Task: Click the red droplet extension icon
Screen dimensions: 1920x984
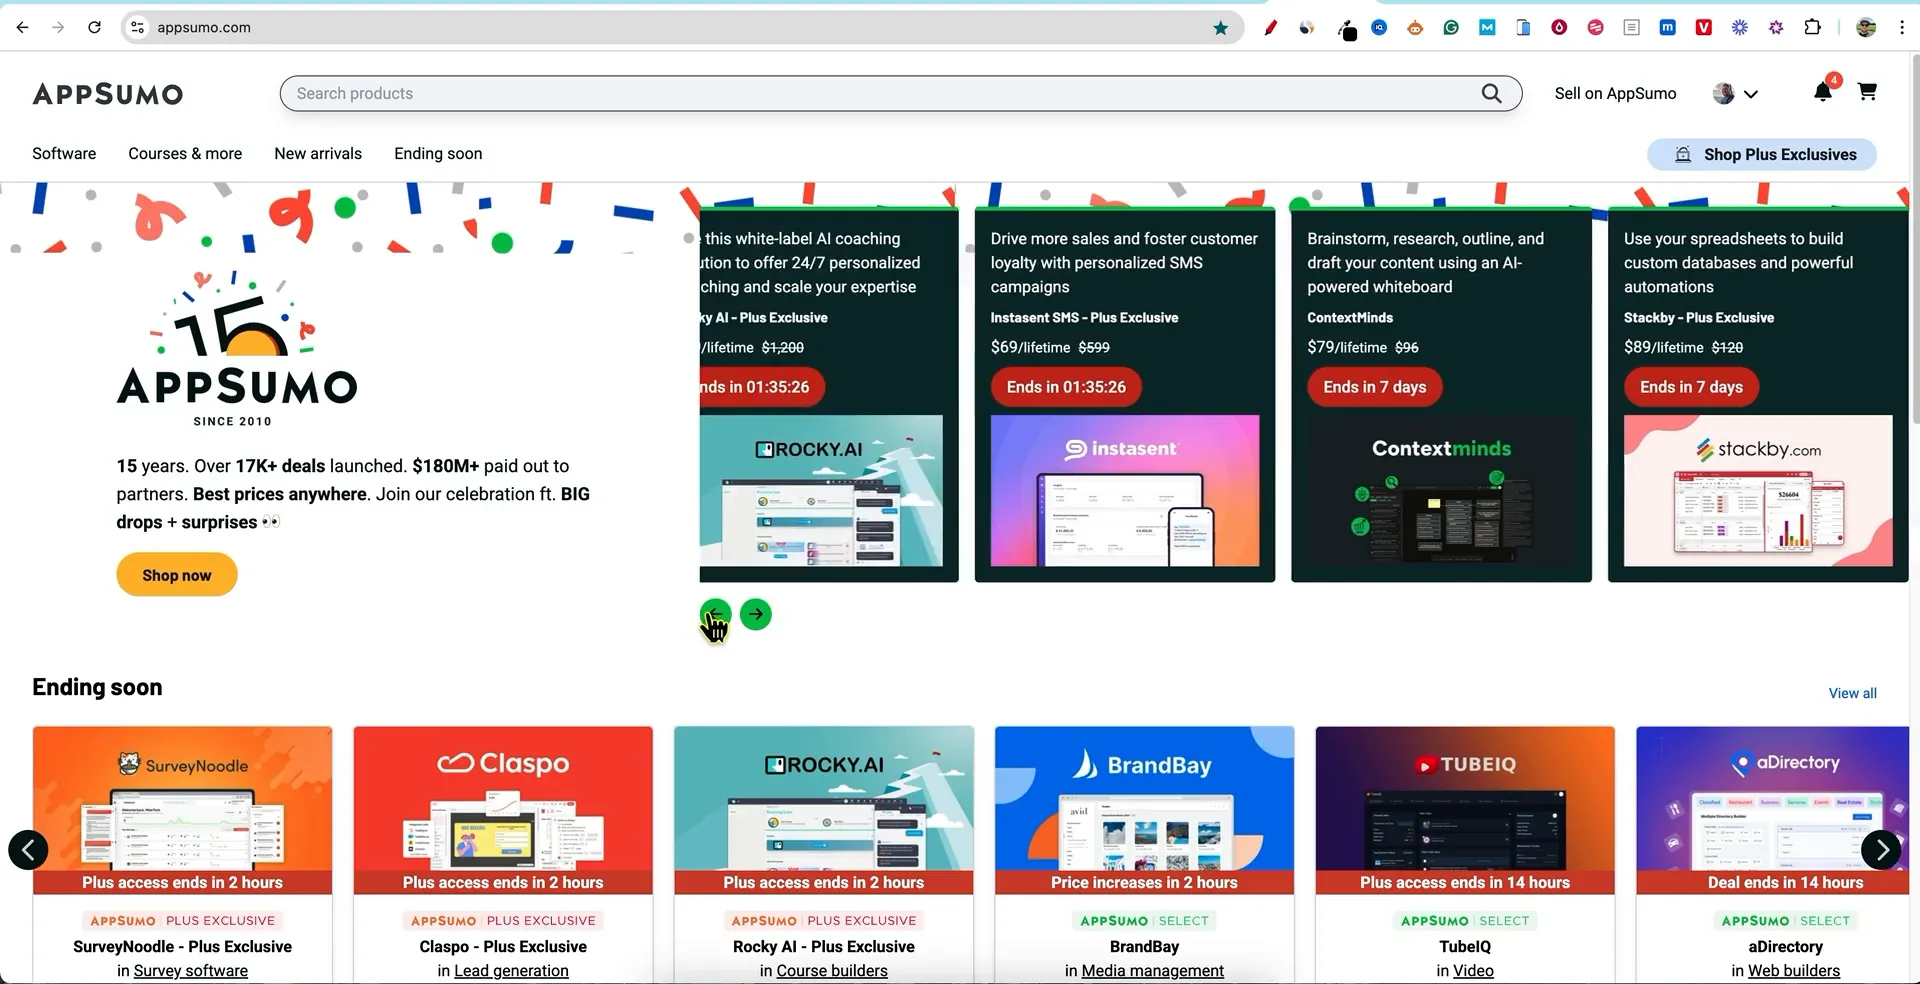Action: [x=1559, y=28]
